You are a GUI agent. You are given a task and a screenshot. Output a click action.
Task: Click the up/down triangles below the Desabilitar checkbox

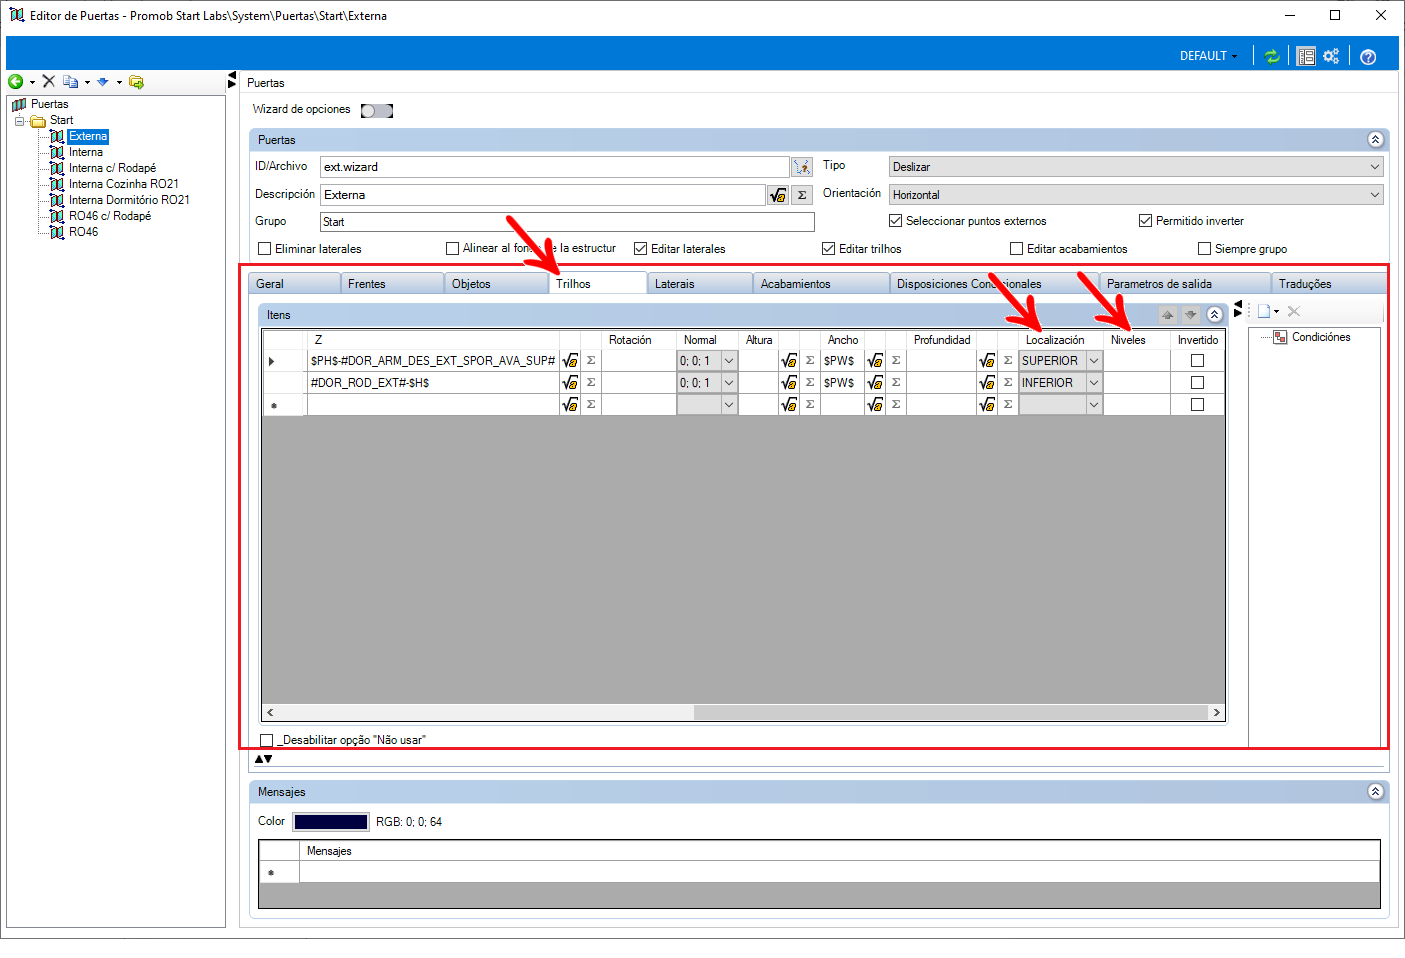[x=263, y=759]
